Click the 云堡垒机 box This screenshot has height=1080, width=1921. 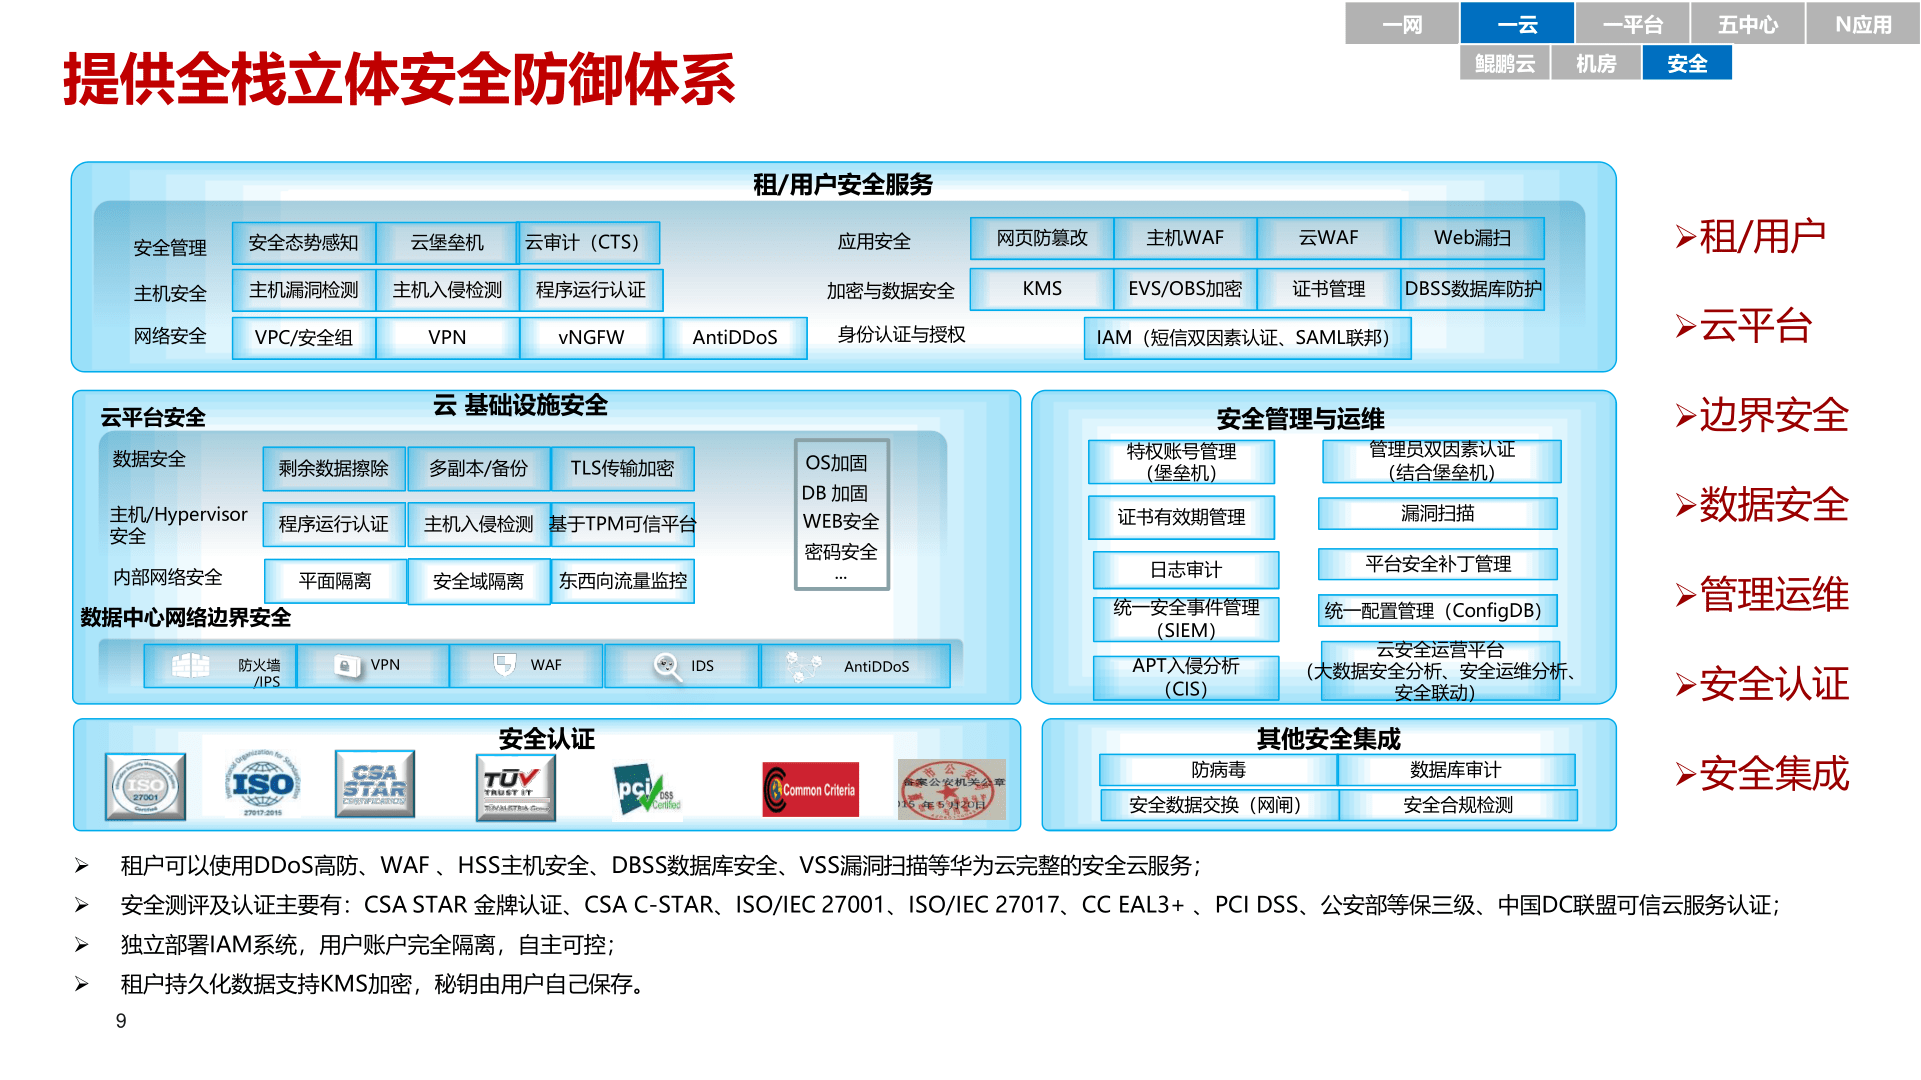click(x=447, y=242)
